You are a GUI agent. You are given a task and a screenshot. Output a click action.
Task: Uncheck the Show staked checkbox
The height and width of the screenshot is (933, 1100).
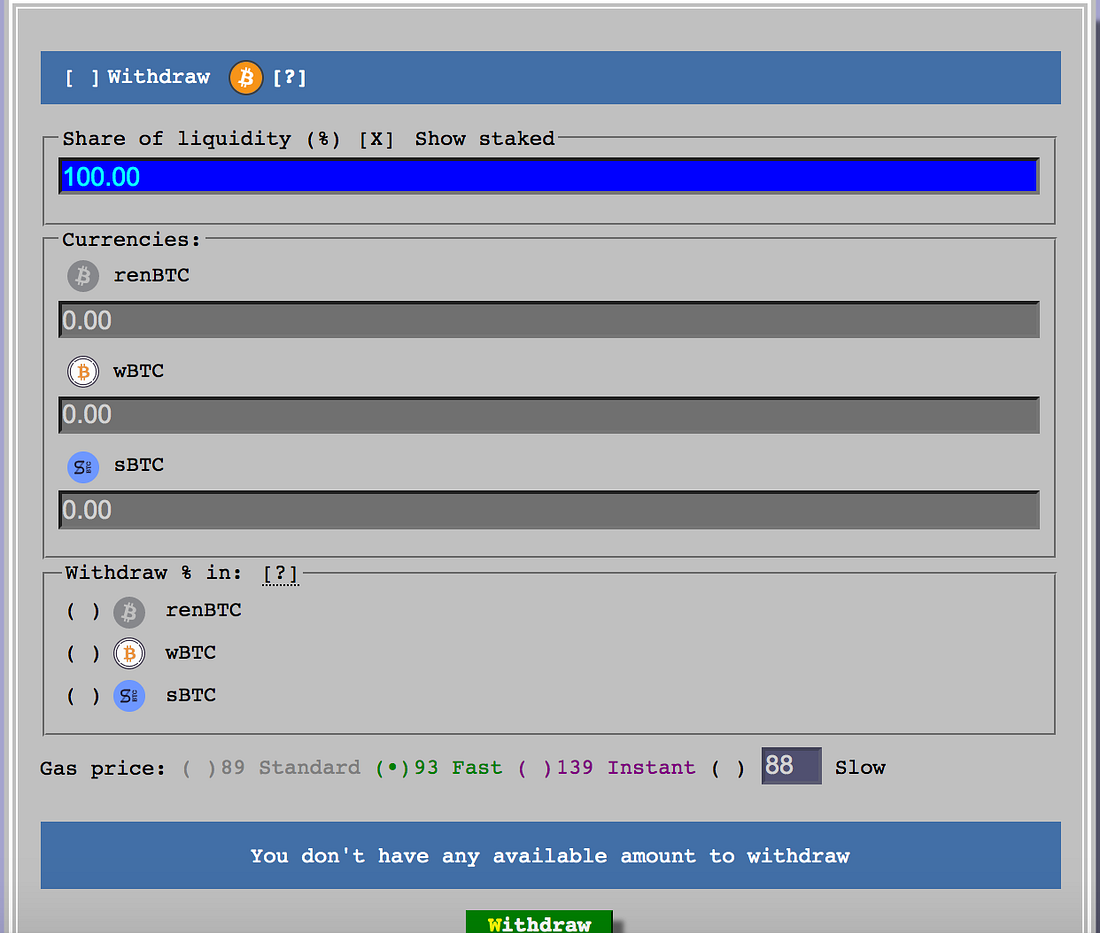pyautogui.click(x=376, y=139)
